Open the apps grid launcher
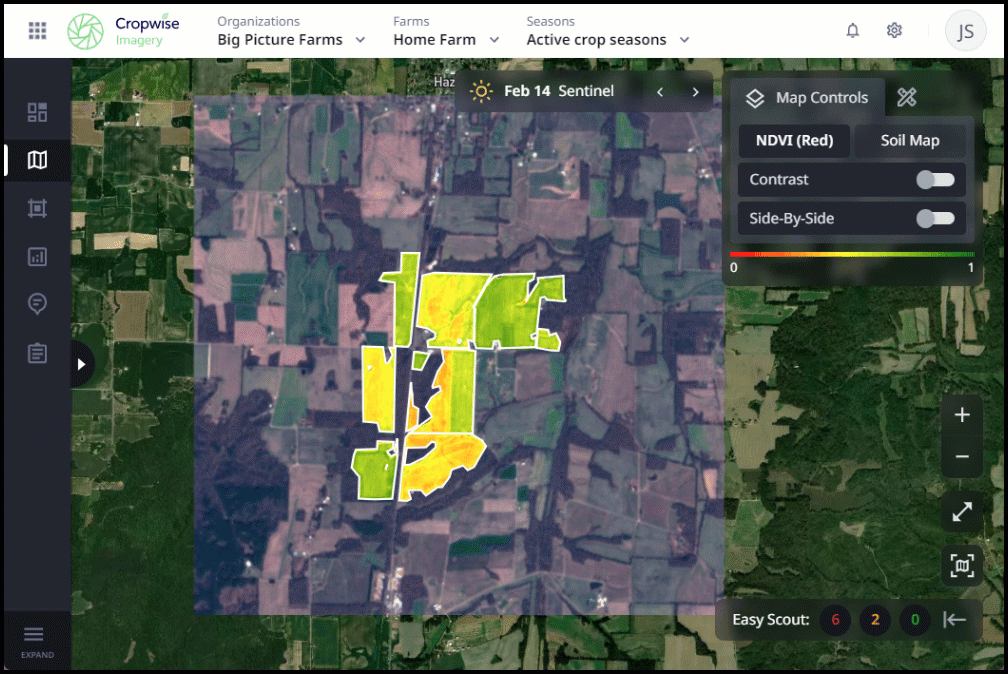Viewport: 1008px width, 674px height. (x=37, y=31)
